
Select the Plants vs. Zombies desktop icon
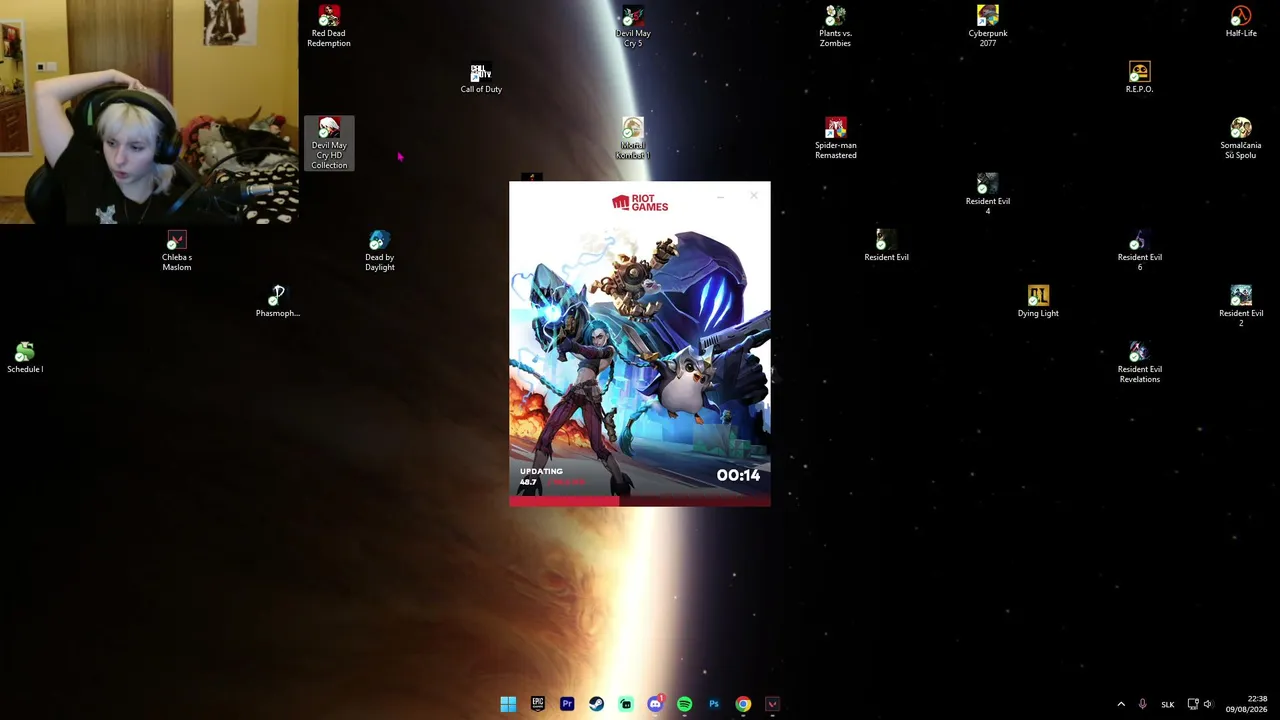point(835,26)
